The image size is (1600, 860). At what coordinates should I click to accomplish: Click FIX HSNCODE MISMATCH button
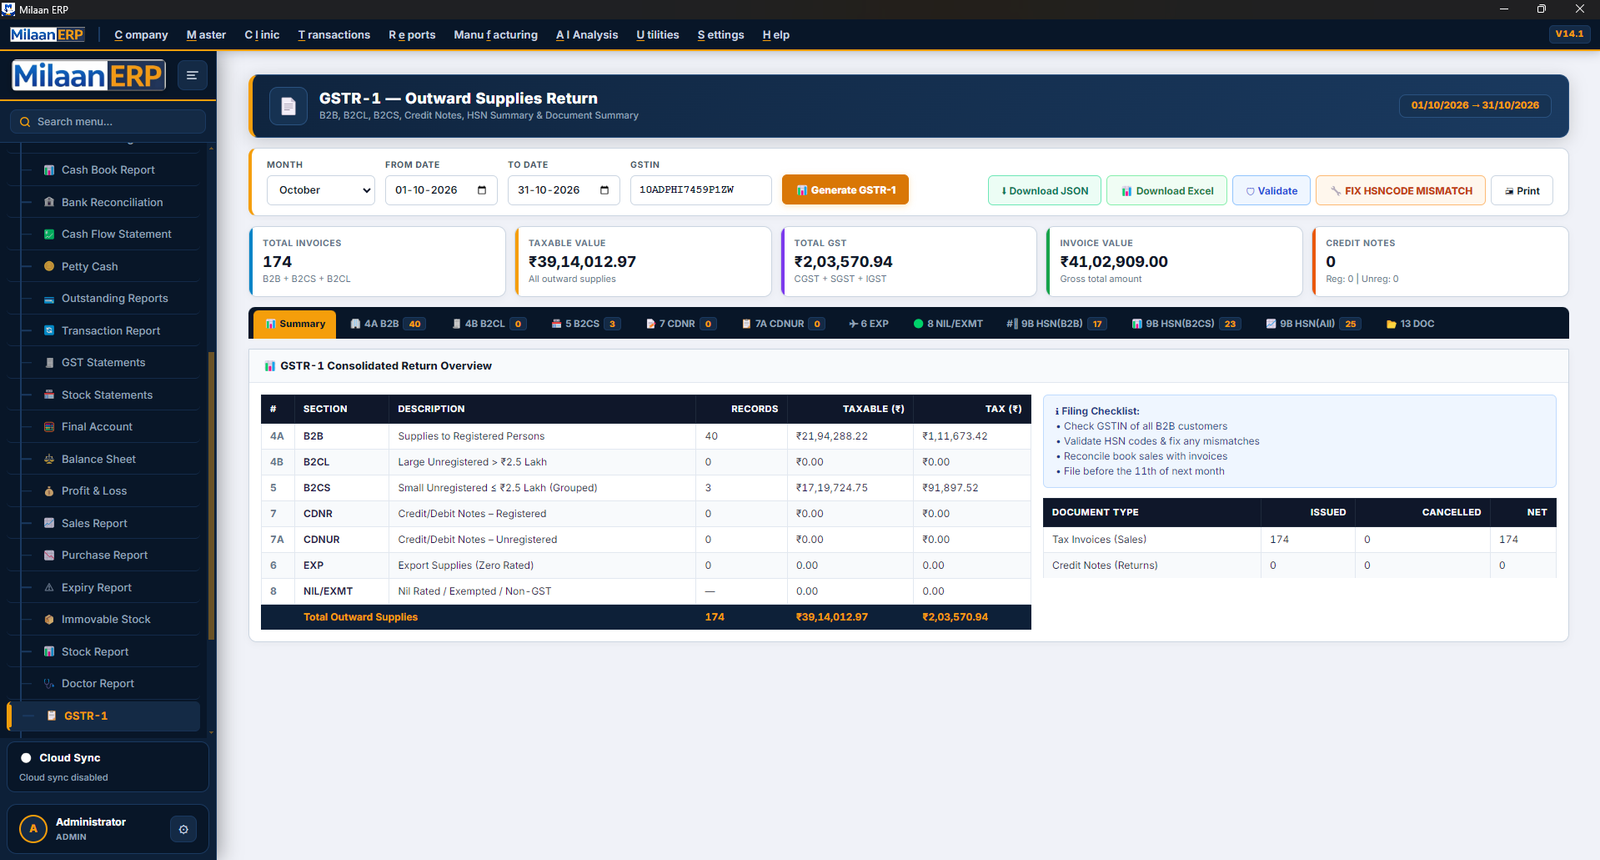pos(1401,191)
